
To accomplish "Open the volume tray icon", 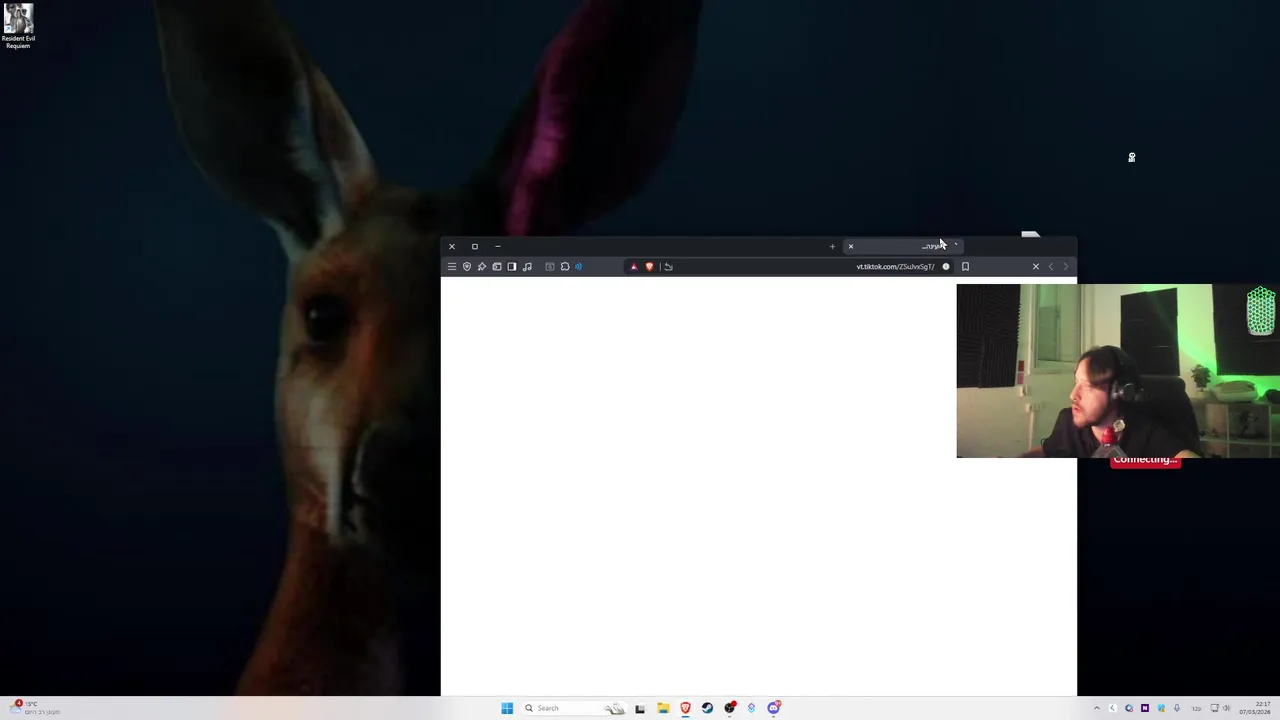I will (x=1227, y=708).
